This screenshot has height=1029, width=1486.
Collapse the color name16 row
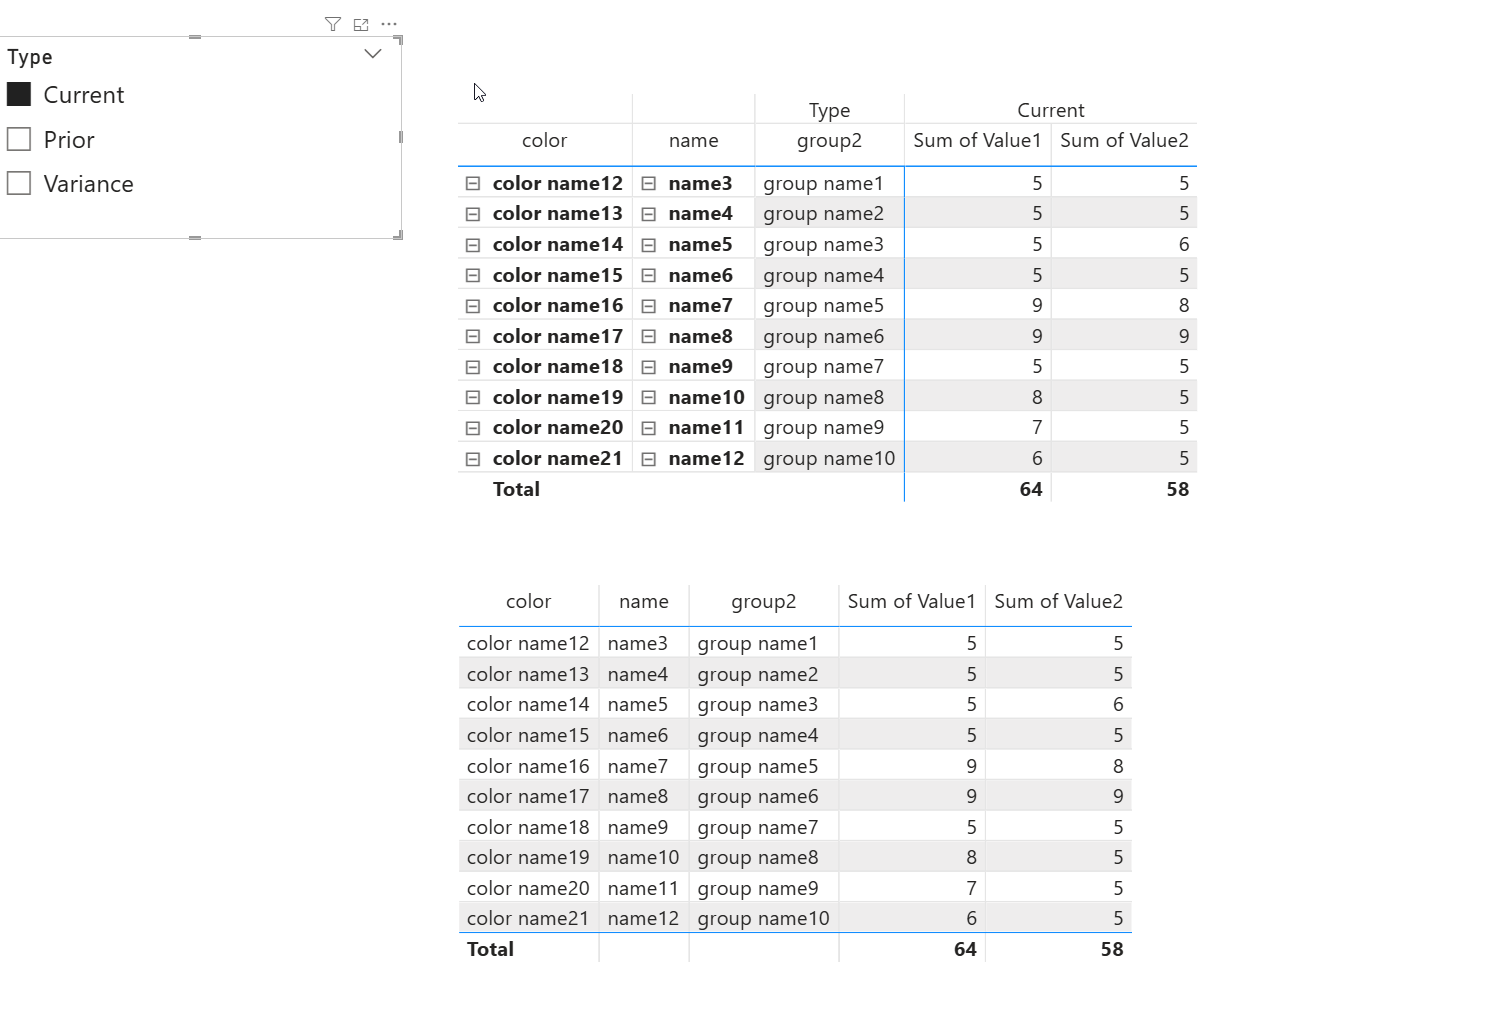tap(473, 306)
